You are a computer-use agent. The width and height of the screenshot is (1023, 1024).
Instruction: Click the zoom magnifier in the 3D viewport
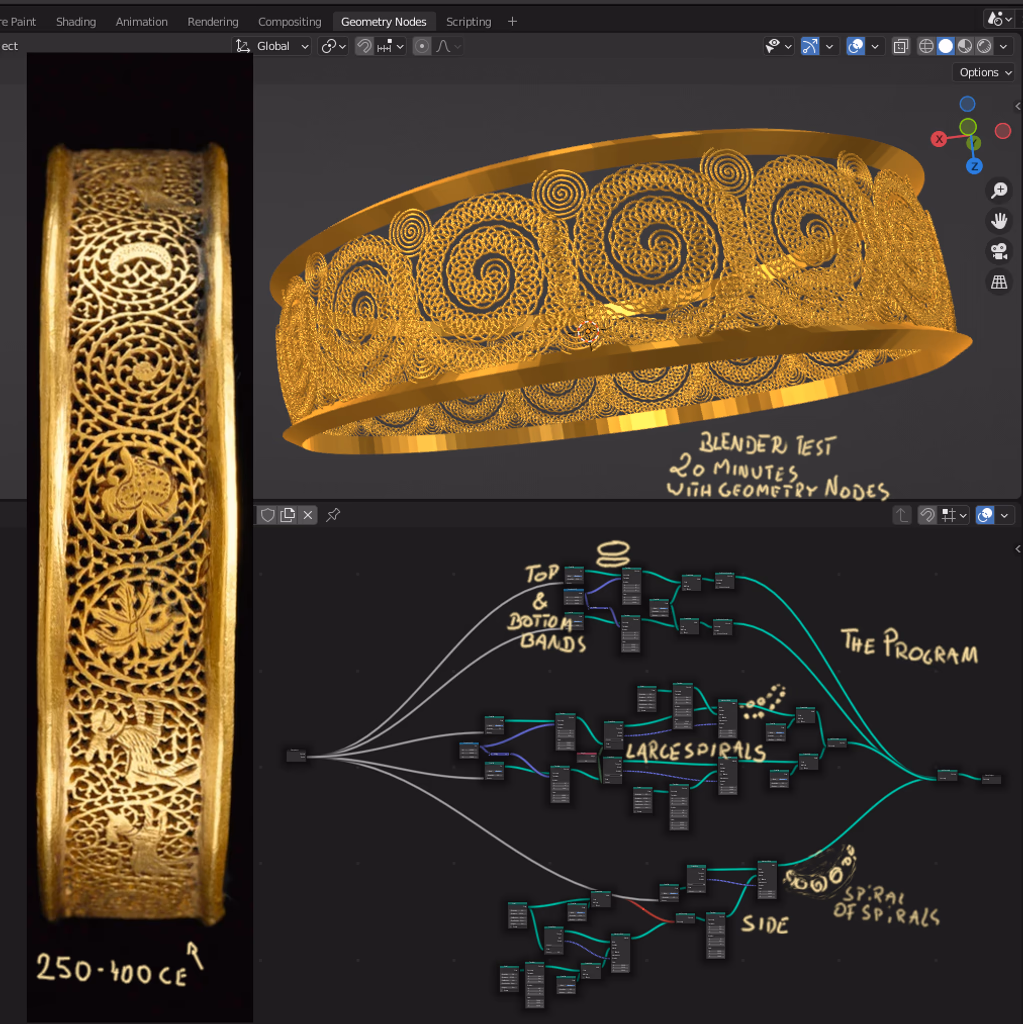click(x=998, y=190)
